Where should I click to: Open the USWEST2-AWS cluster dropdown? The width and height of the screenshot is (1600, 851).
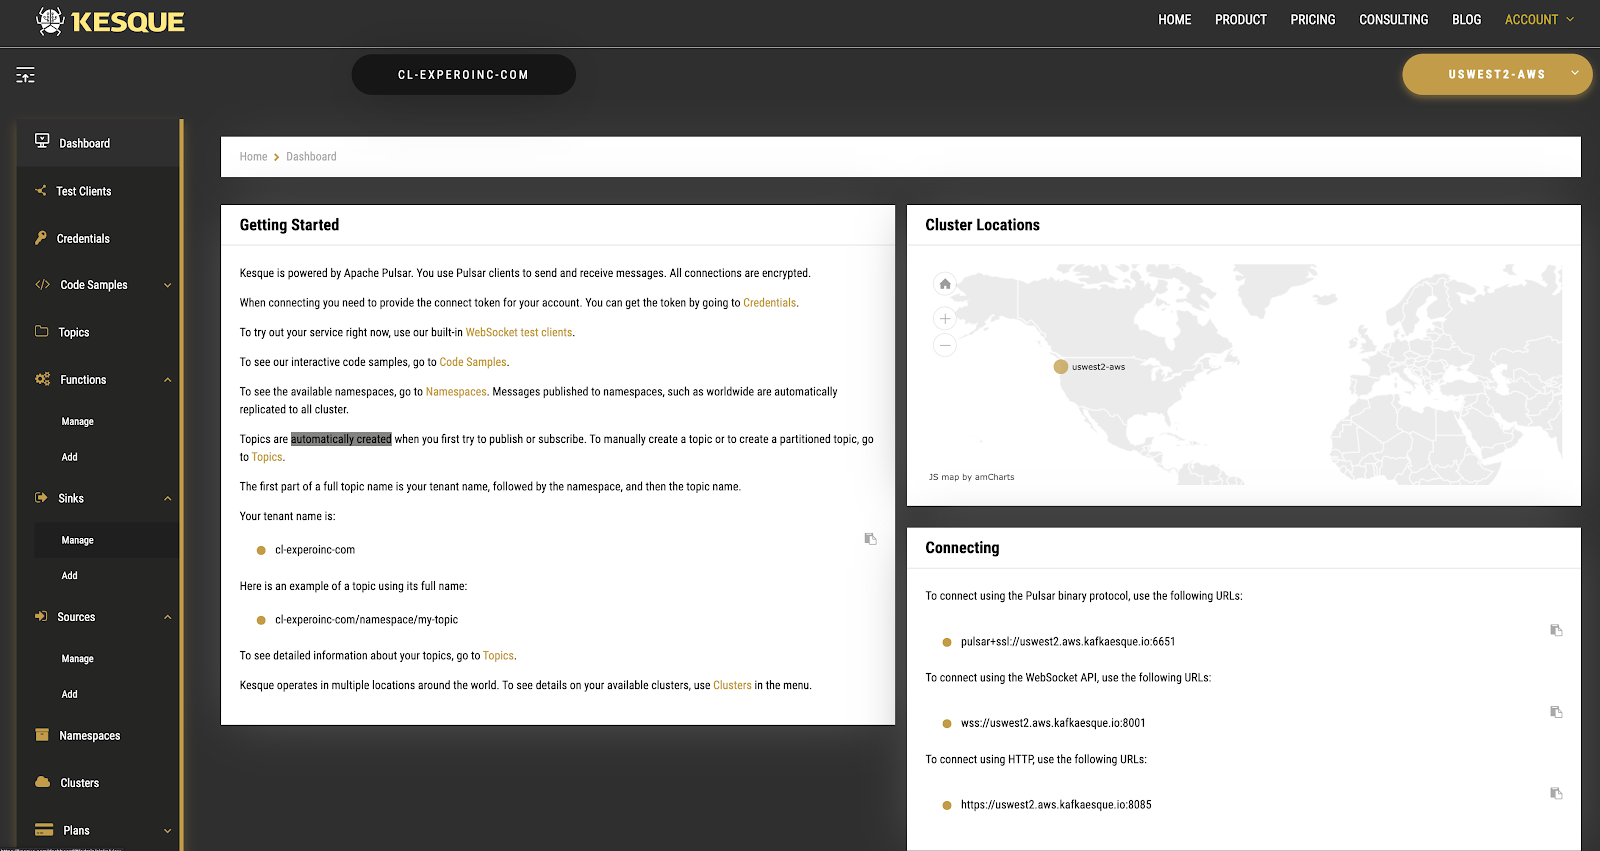(x=1497, y=74)
